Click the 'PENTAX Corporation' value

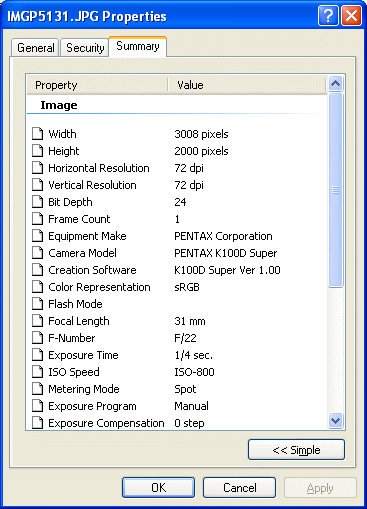pos(223,236)
